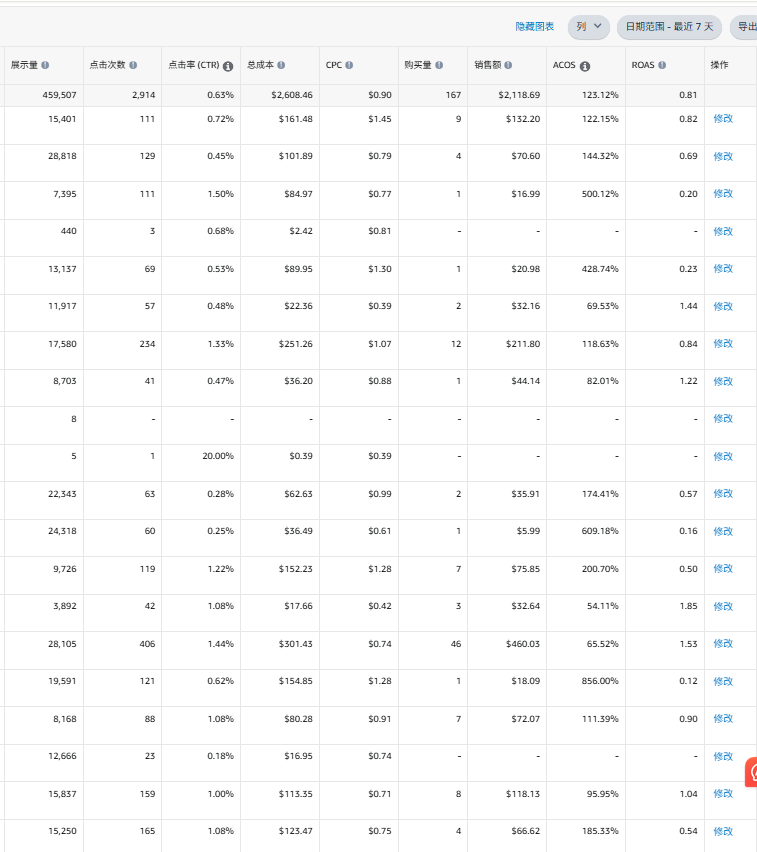Click the ACOS info icon

click(585, 66)
